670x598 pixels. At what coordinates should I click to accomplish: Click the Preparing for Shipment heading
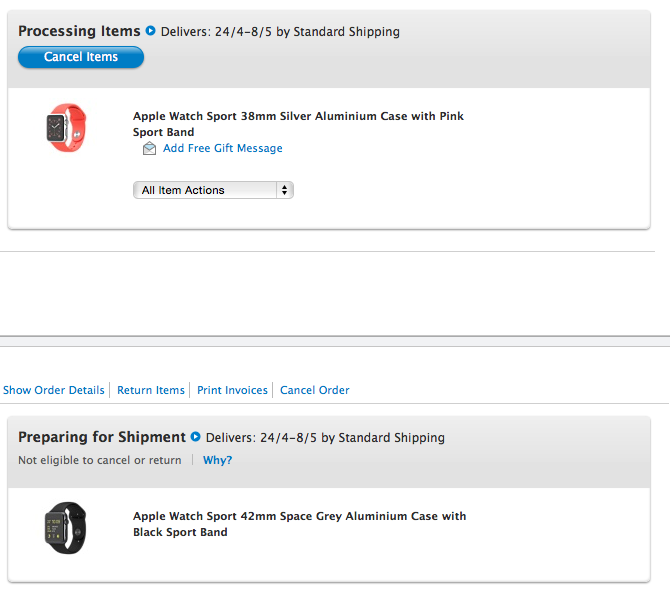102,437
